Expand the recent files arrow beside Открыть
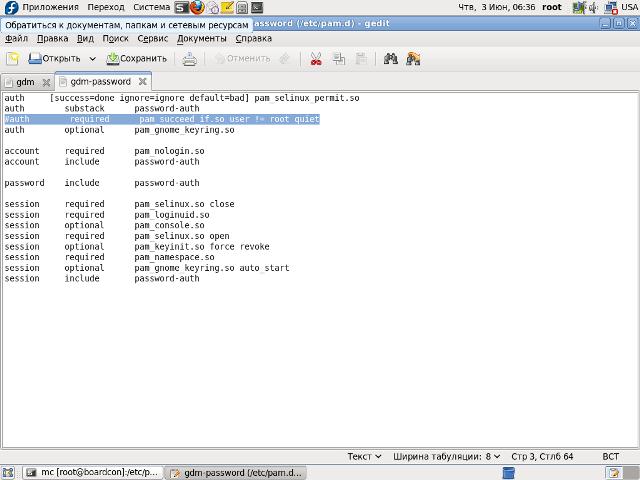 coord(91,59)
